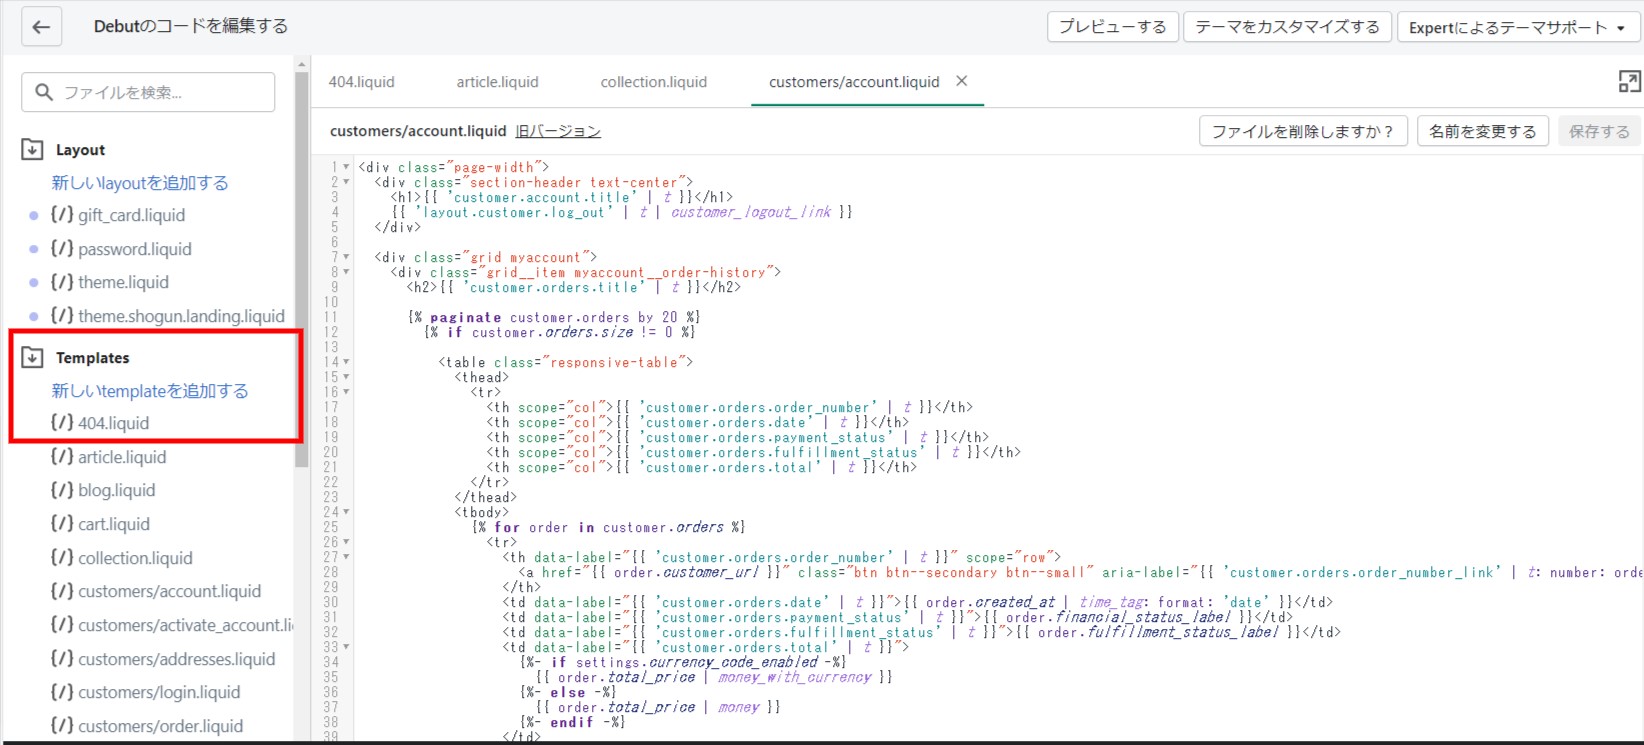Screen dimensions: 1644x745
Task: Select the collection.liquid tab
Action: pyautogui.click(x=653, y=82)
